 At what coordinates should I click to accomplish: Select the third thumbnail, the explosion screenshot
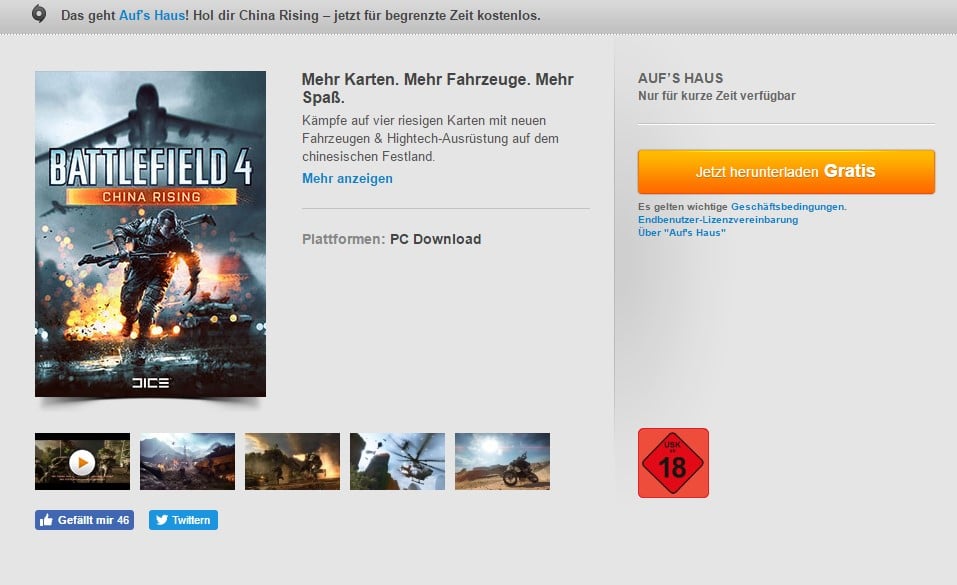click(292, 461)
